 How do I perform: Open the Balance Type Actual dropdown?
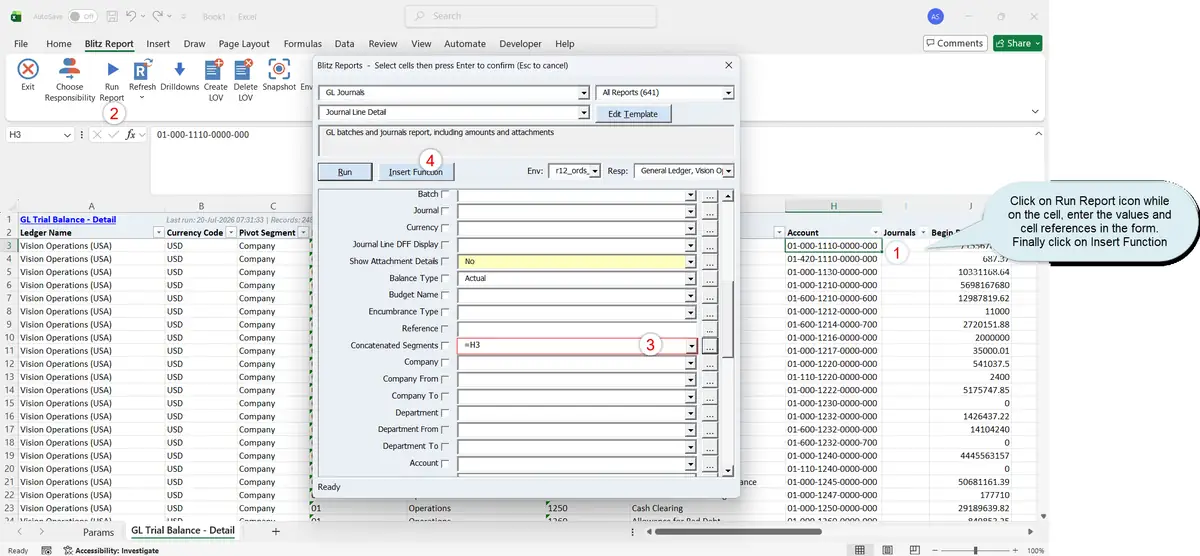[690, 279]
